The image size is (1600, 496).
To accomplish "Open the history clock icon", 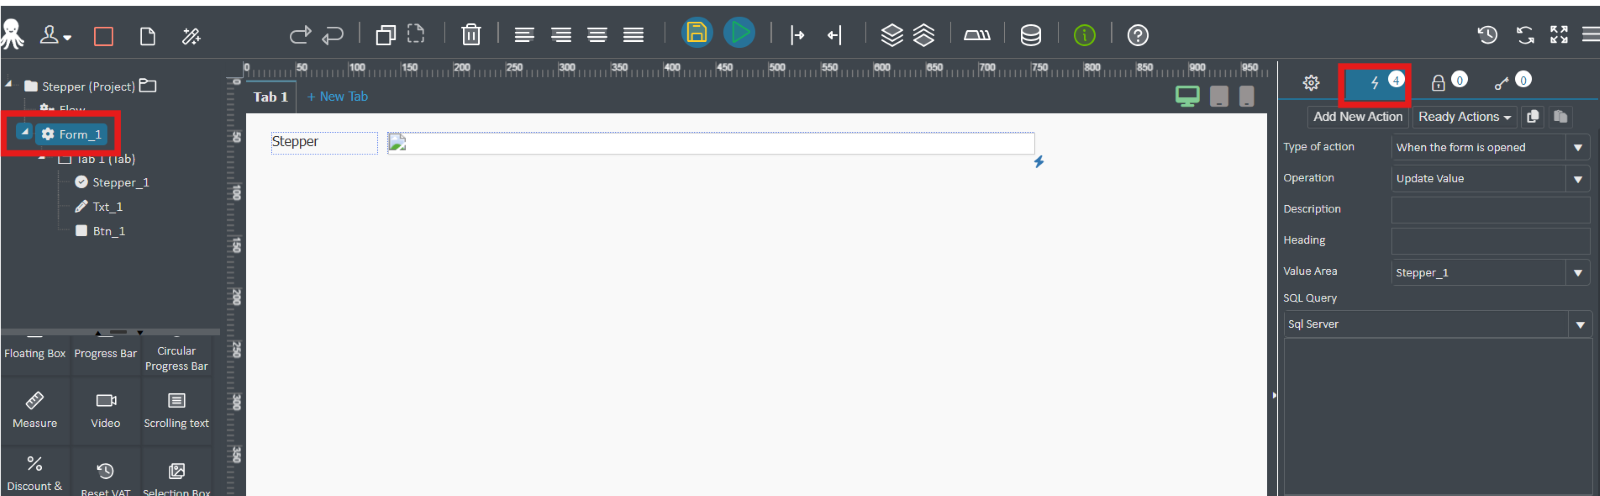I will click(1488, 35).
